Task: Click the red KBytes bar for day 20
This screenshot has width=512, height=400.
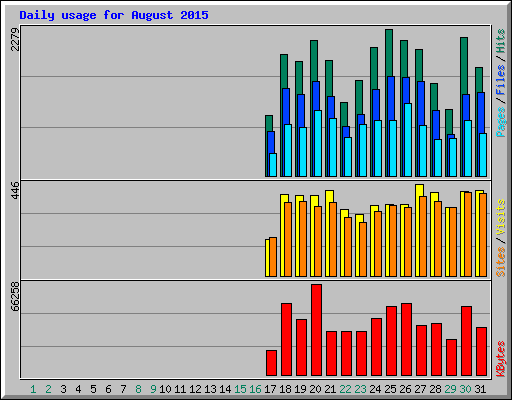Action: click(316, 330)
